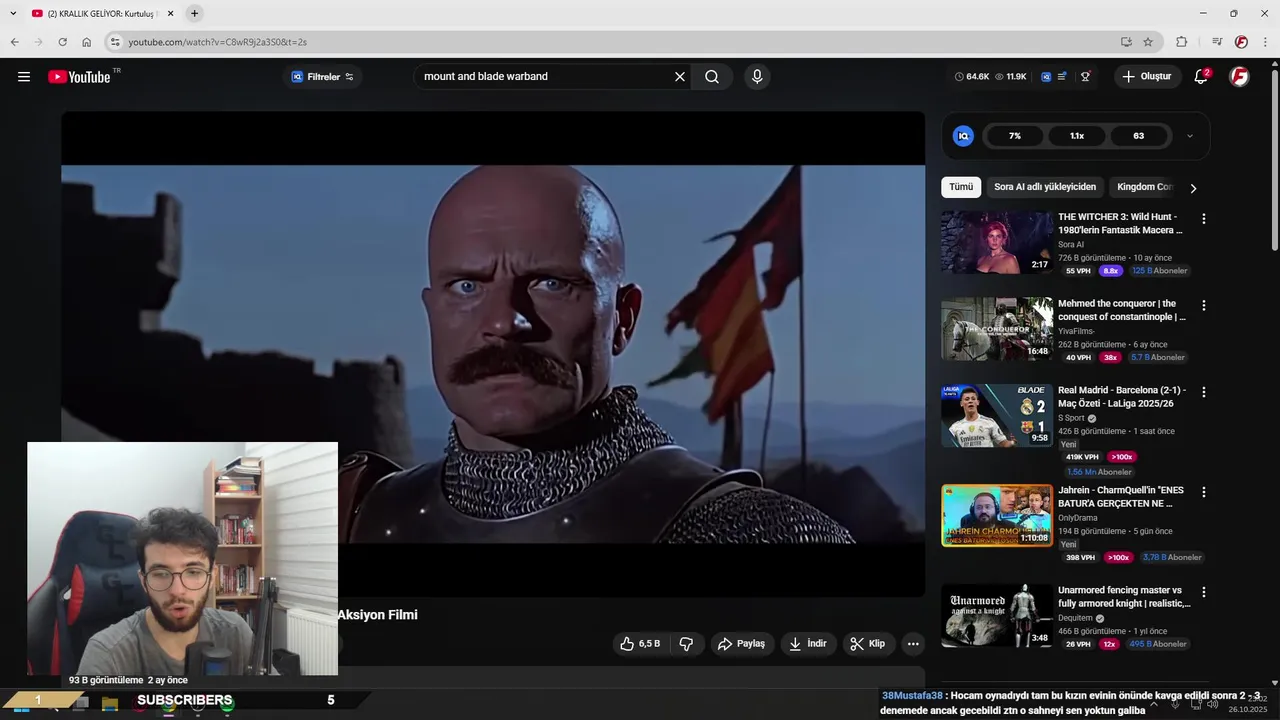1280x720 pixels.
Task: Open Mehmed the conqueror video title
Action: click(x=1121, y=310)
